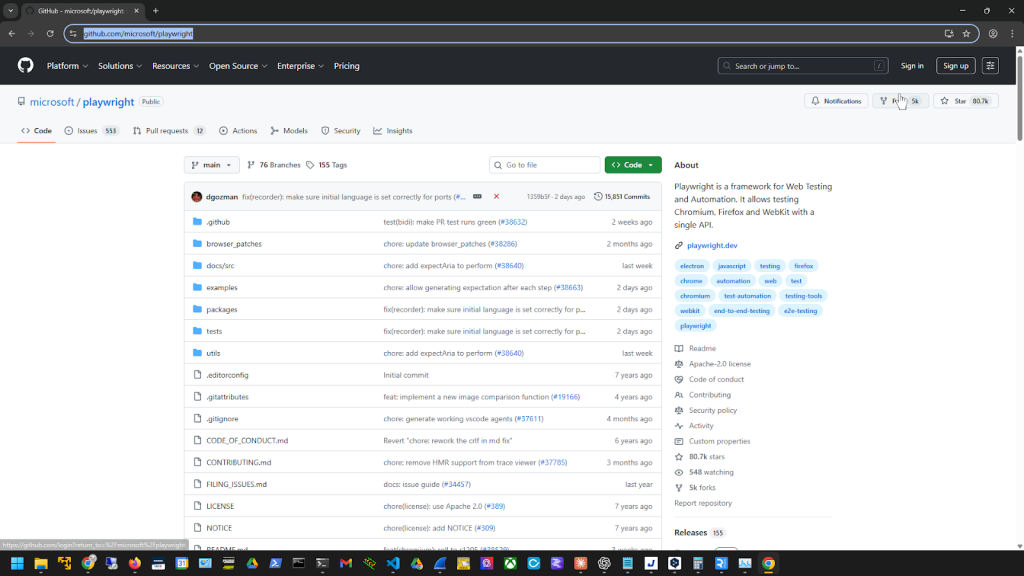The height and width of the screenshot is (576, 1024).
Task: Switch to the Pull requests tab
Action: click(x=170, y=131)
